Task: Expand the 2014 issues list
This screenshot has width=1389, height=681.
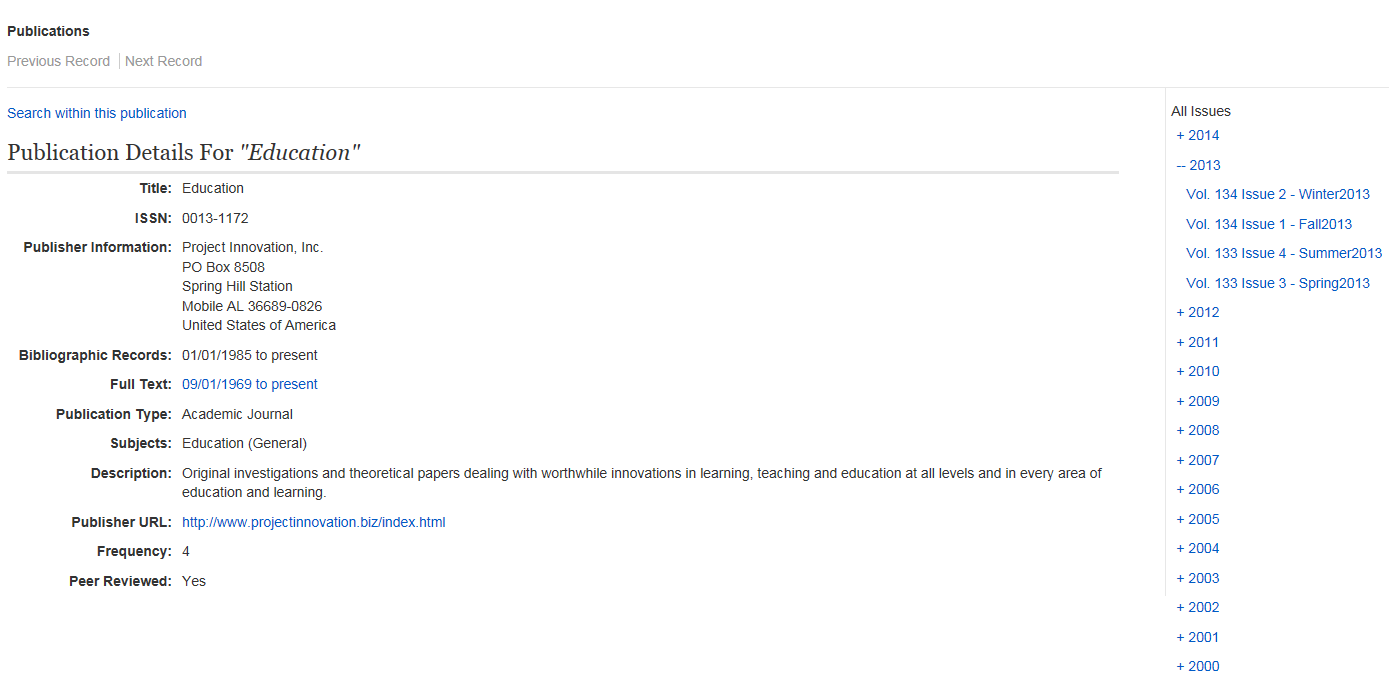Action: point(1198,136)
